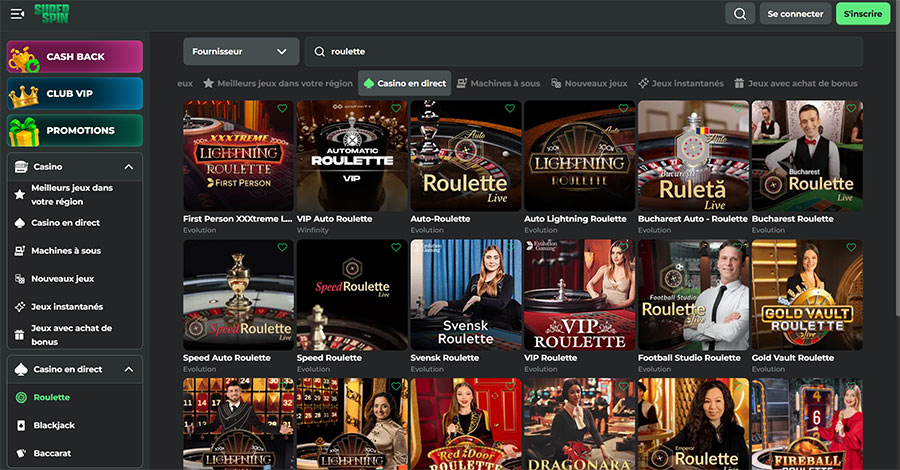The width and height of the screenshot is (900, 470).
Task: Open the Fournisseur dropdown
Action: 241,52
